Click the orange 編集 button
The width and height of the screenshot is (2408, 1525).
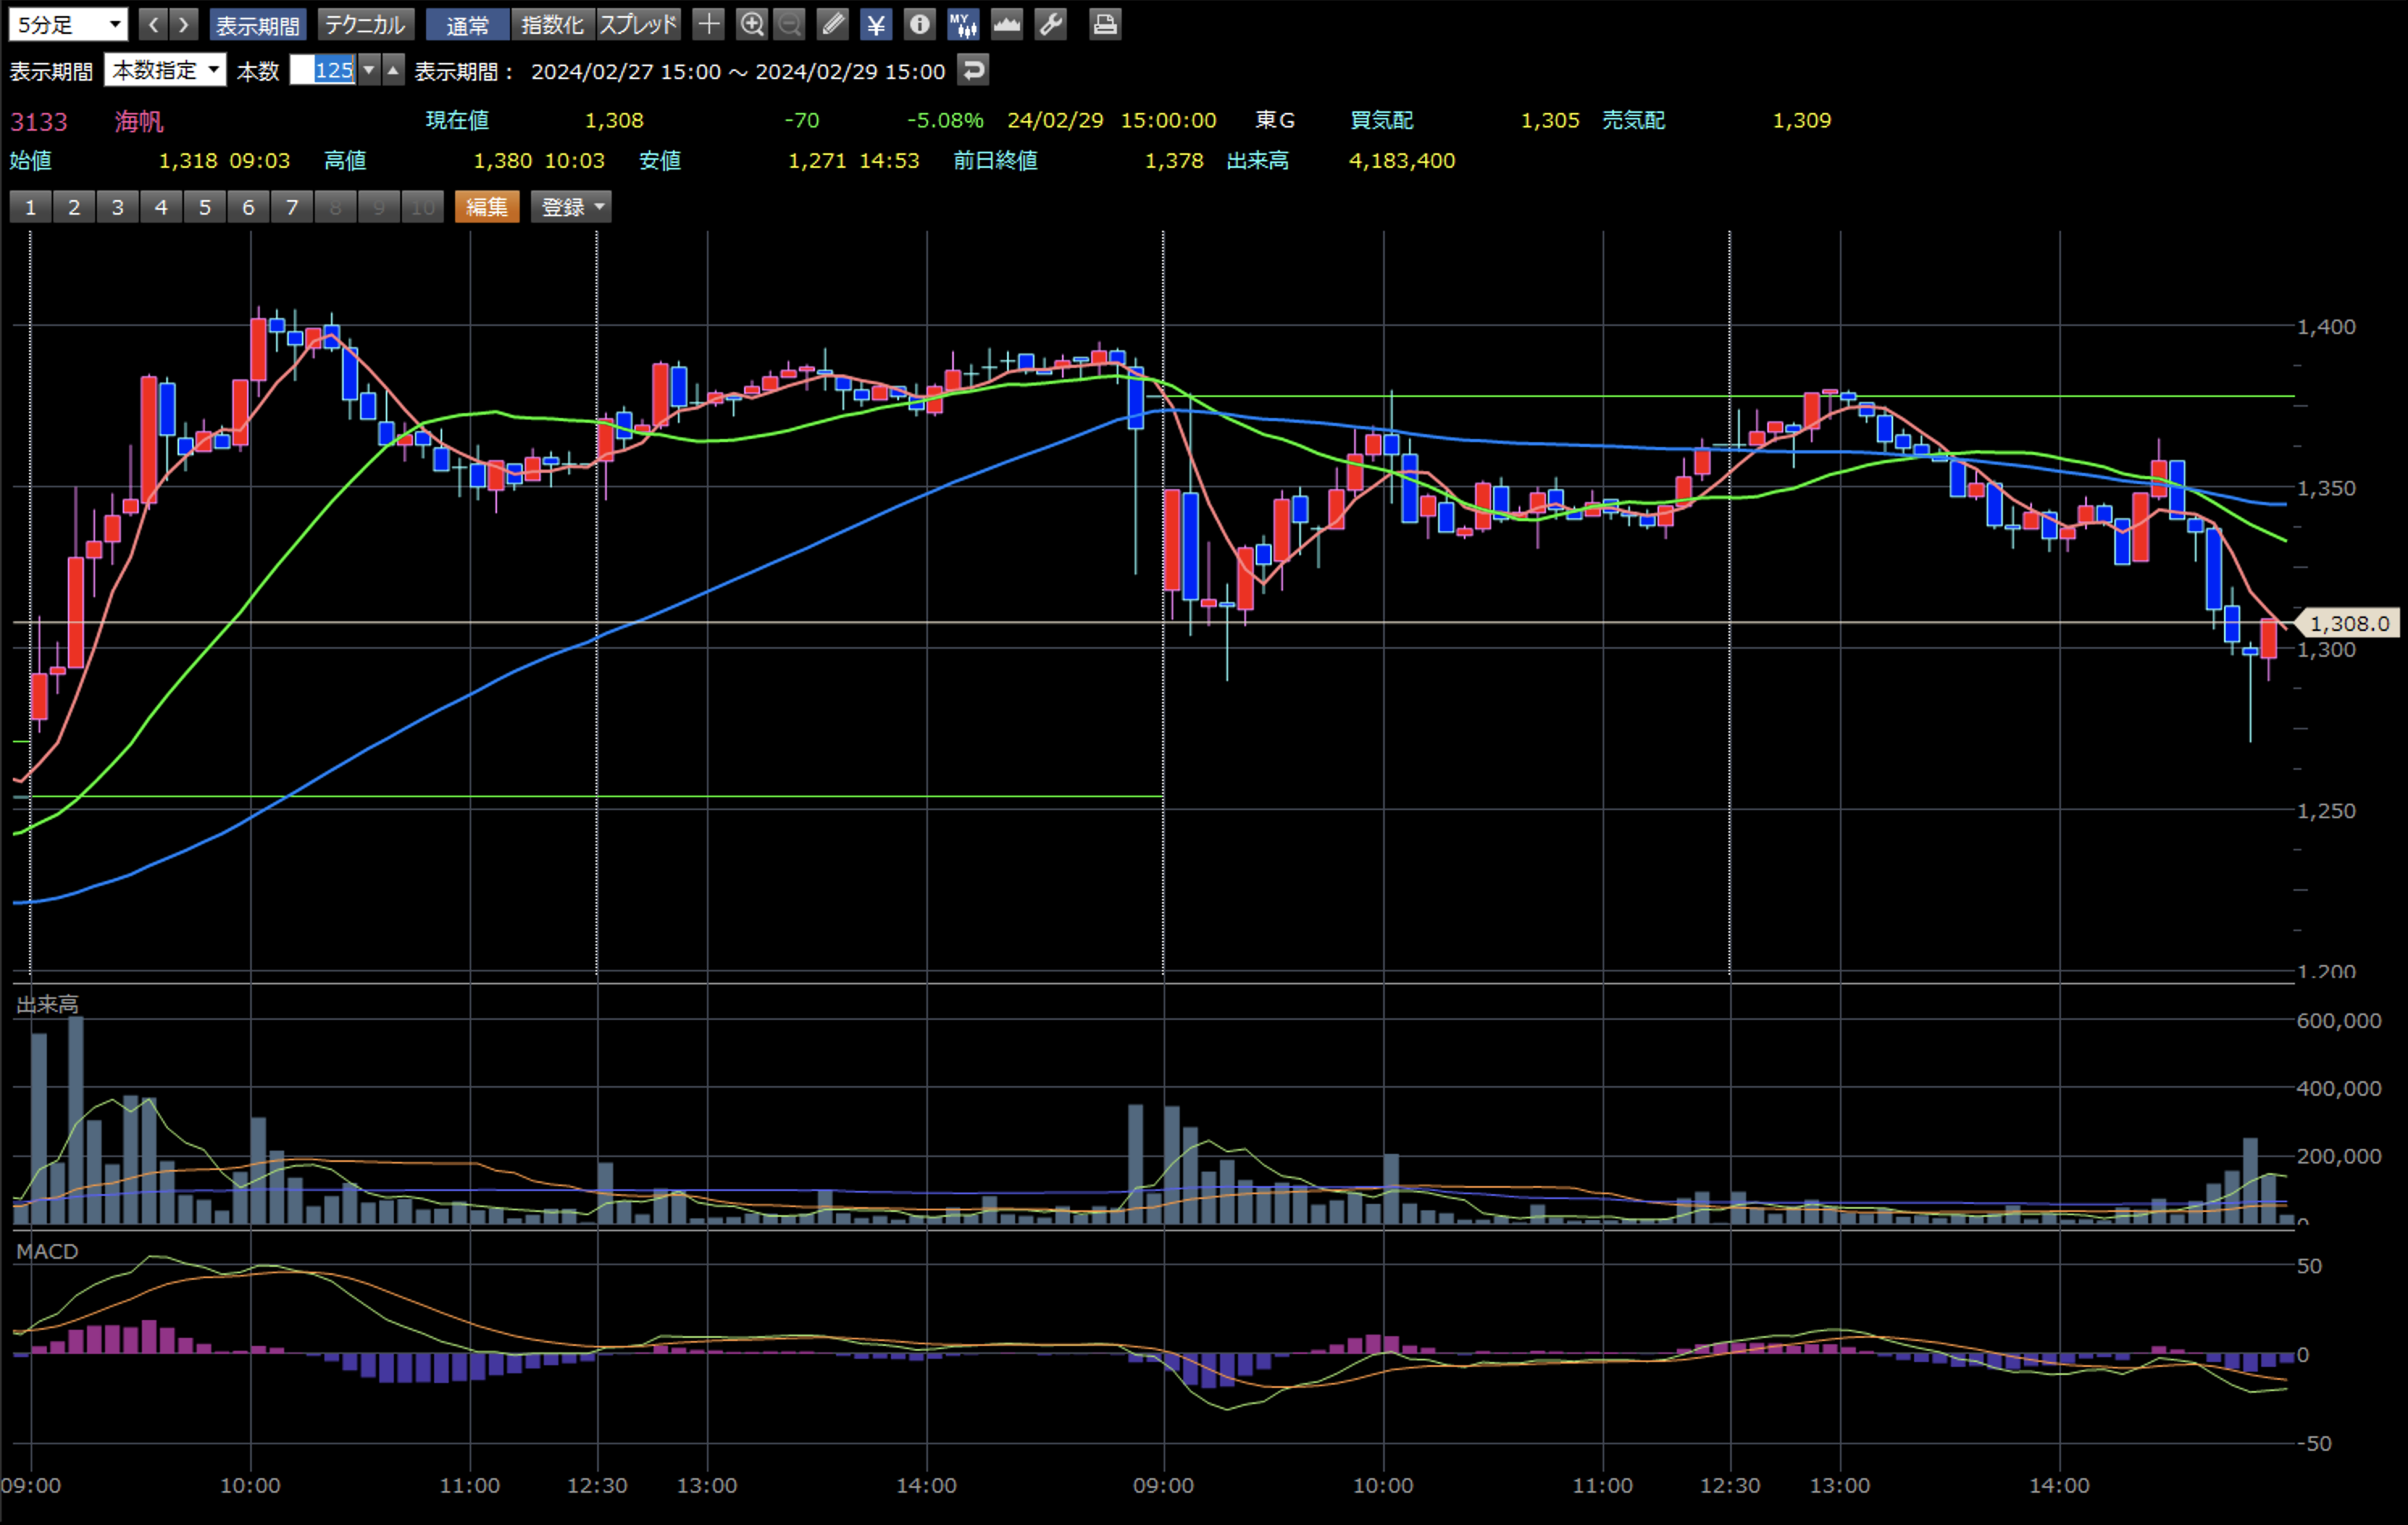coord(487,207)
